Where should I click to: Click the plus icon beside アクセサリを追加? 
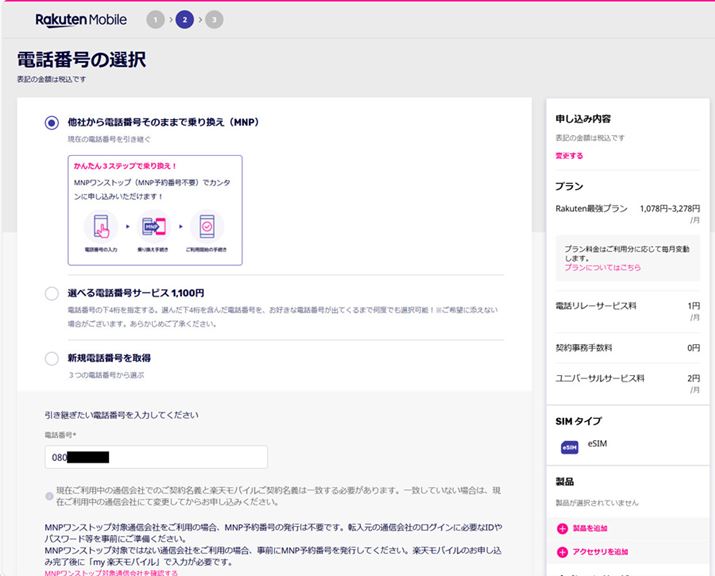tap(562, 551)
